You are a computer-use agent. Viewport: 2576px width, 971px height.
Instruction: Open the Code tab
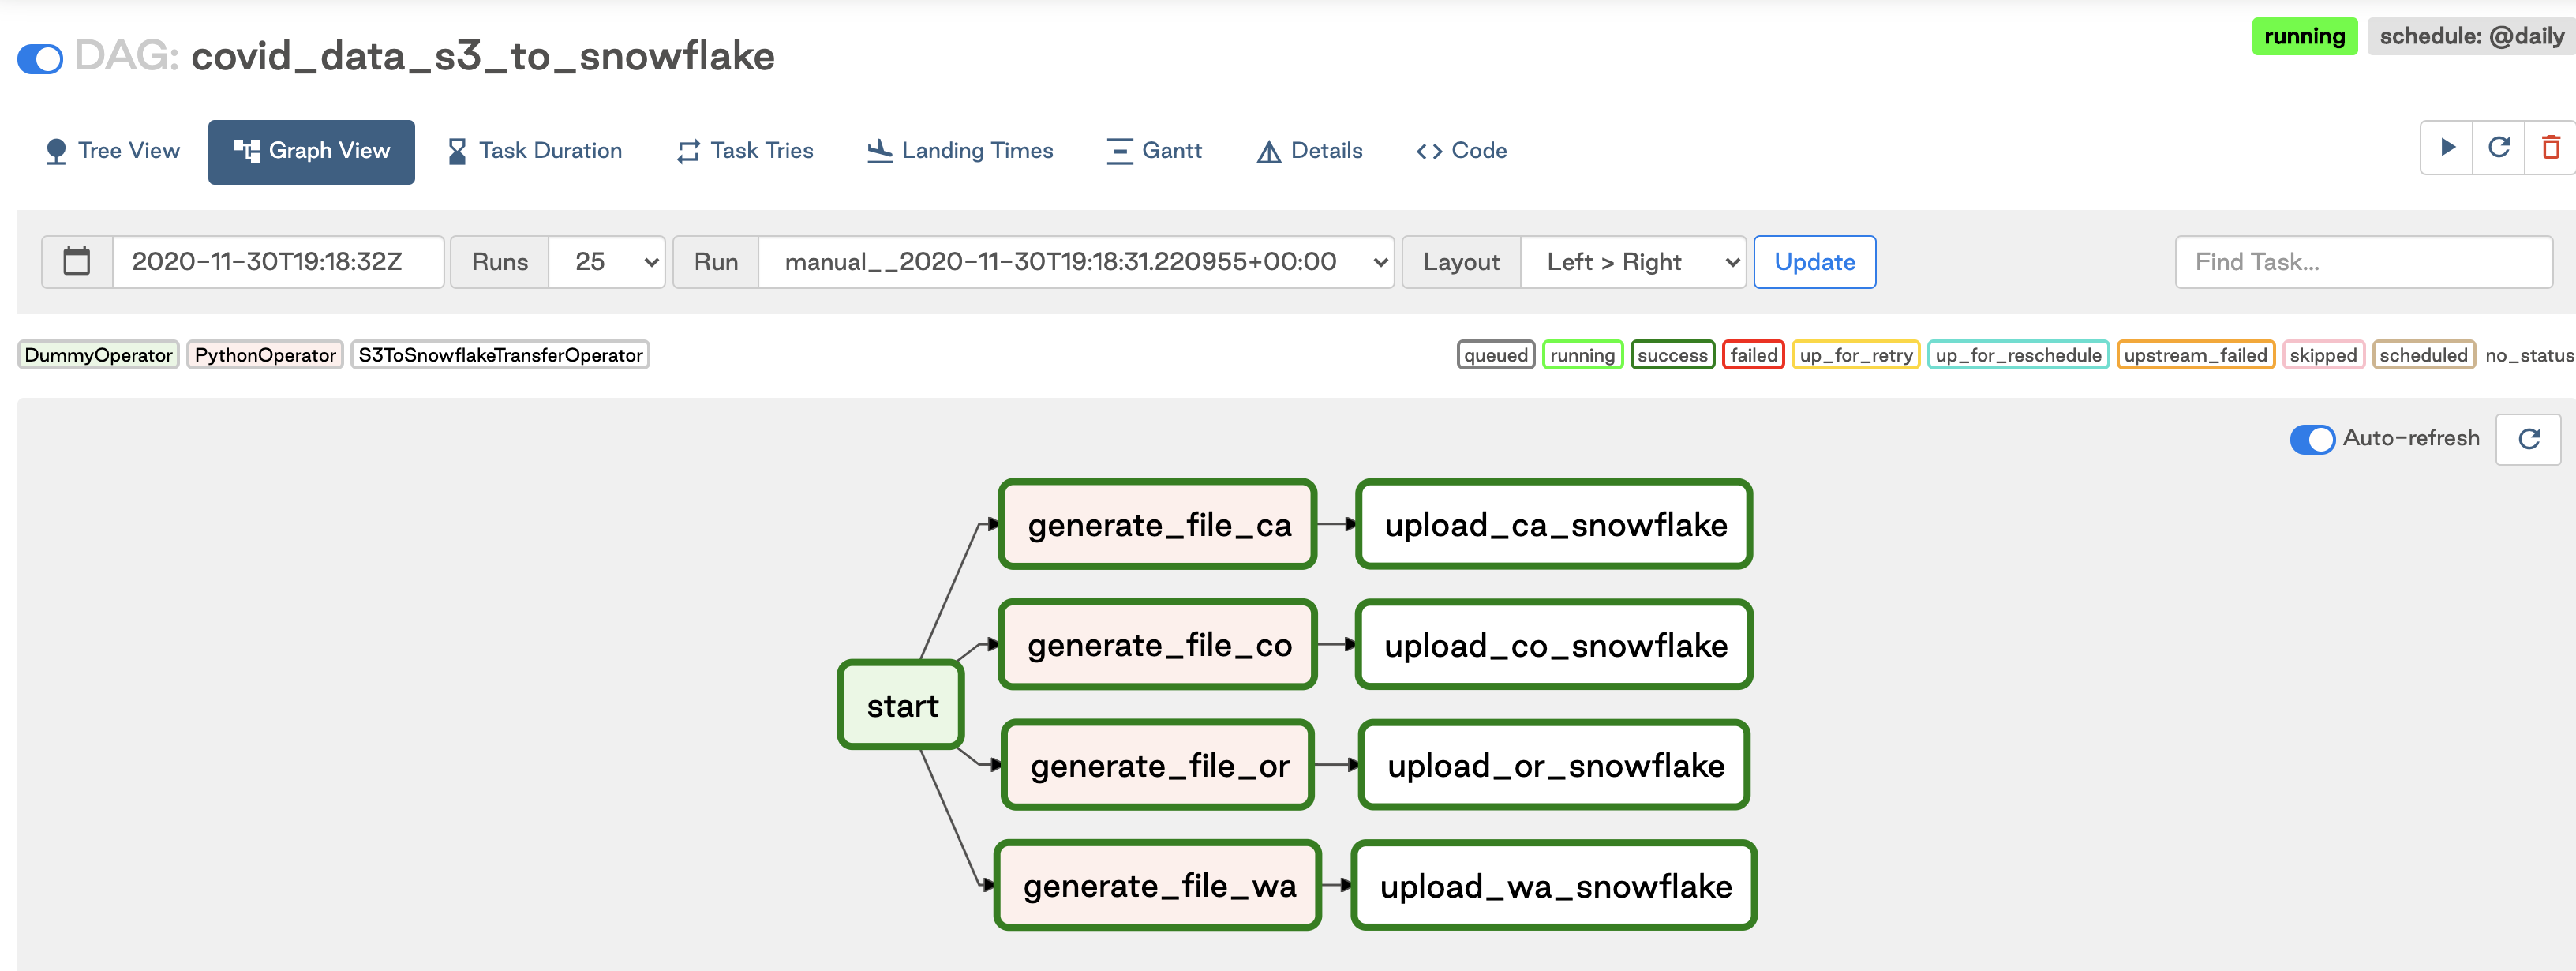coord(1461,151)
